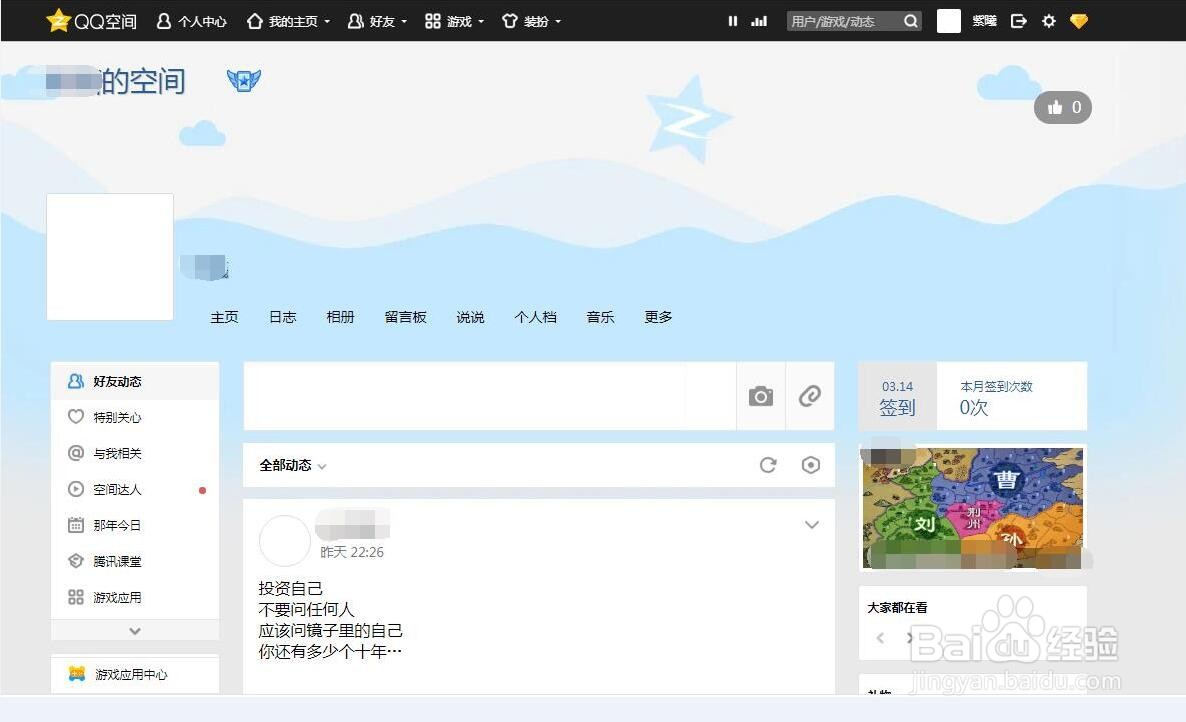
Task: Click the logout exit icon
Action: click(x=1019, y=21)
